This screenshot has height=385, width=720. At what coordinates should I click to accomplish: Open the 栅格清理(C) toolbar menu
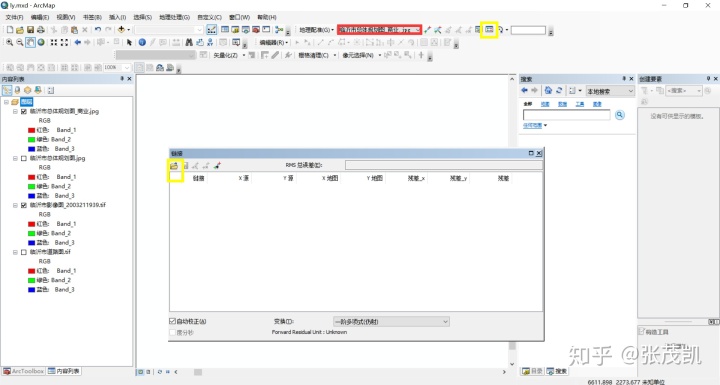[317, 55]
